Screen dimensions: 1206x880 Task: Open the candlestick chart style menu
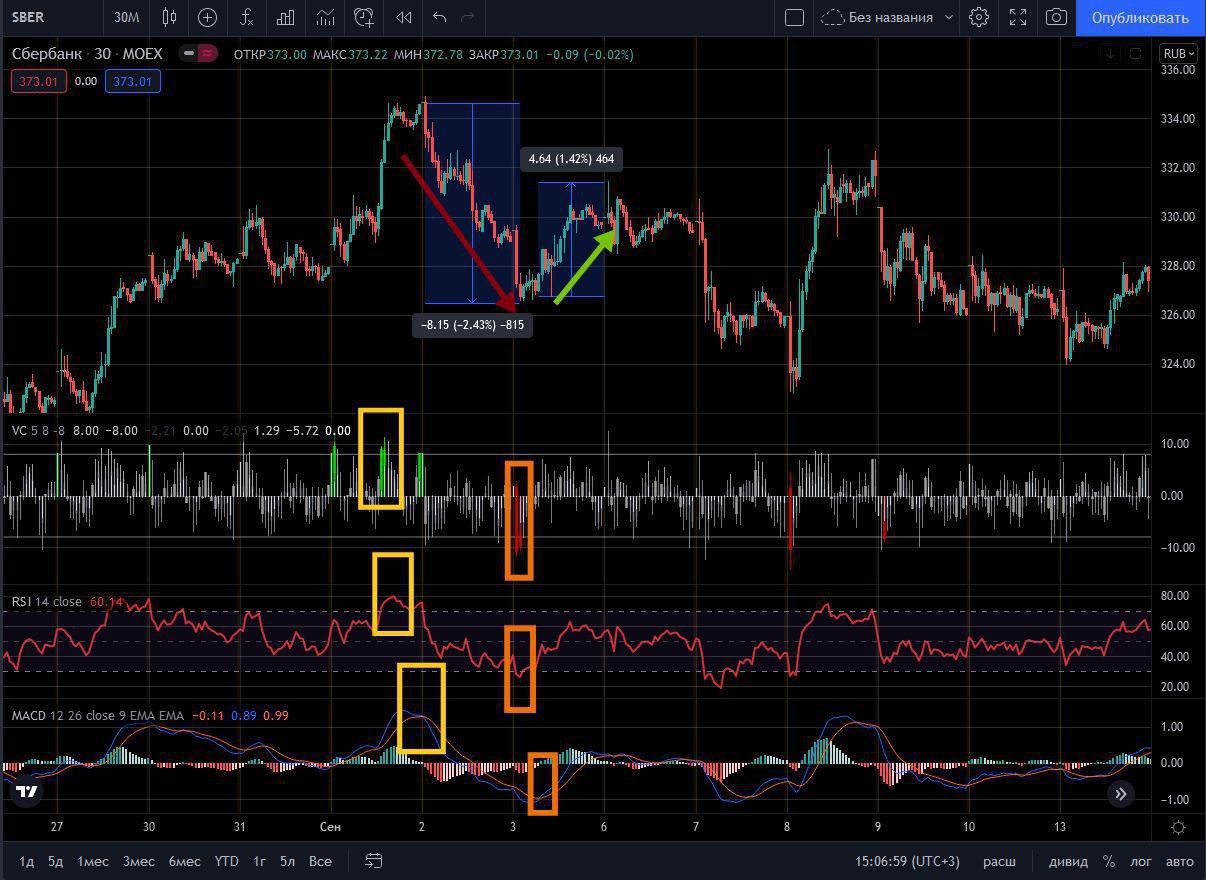coord(169,17)
